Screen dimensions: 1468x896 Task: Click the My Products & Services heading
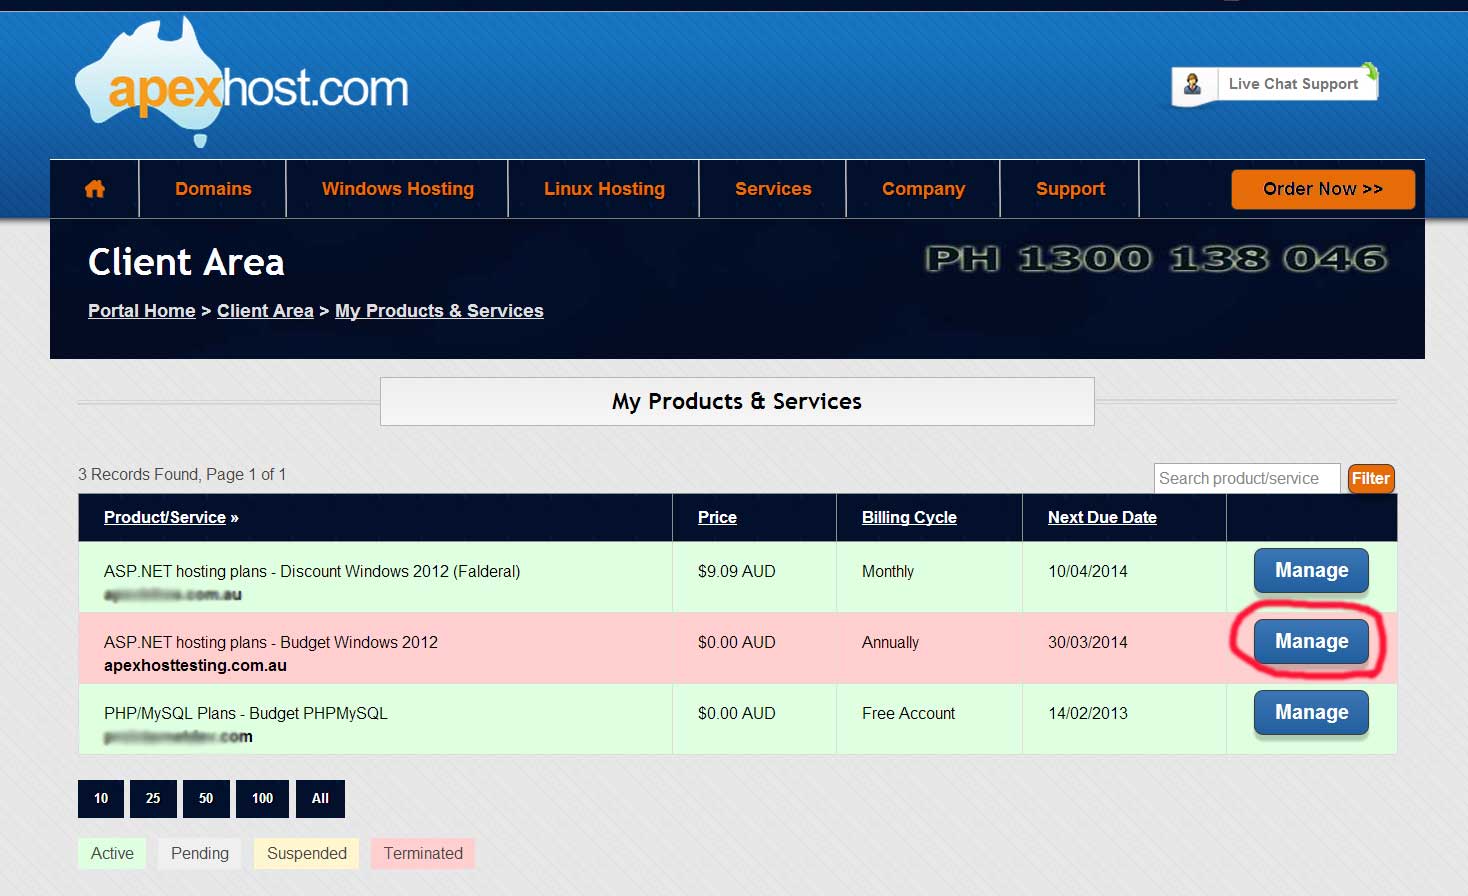(737, 401)
